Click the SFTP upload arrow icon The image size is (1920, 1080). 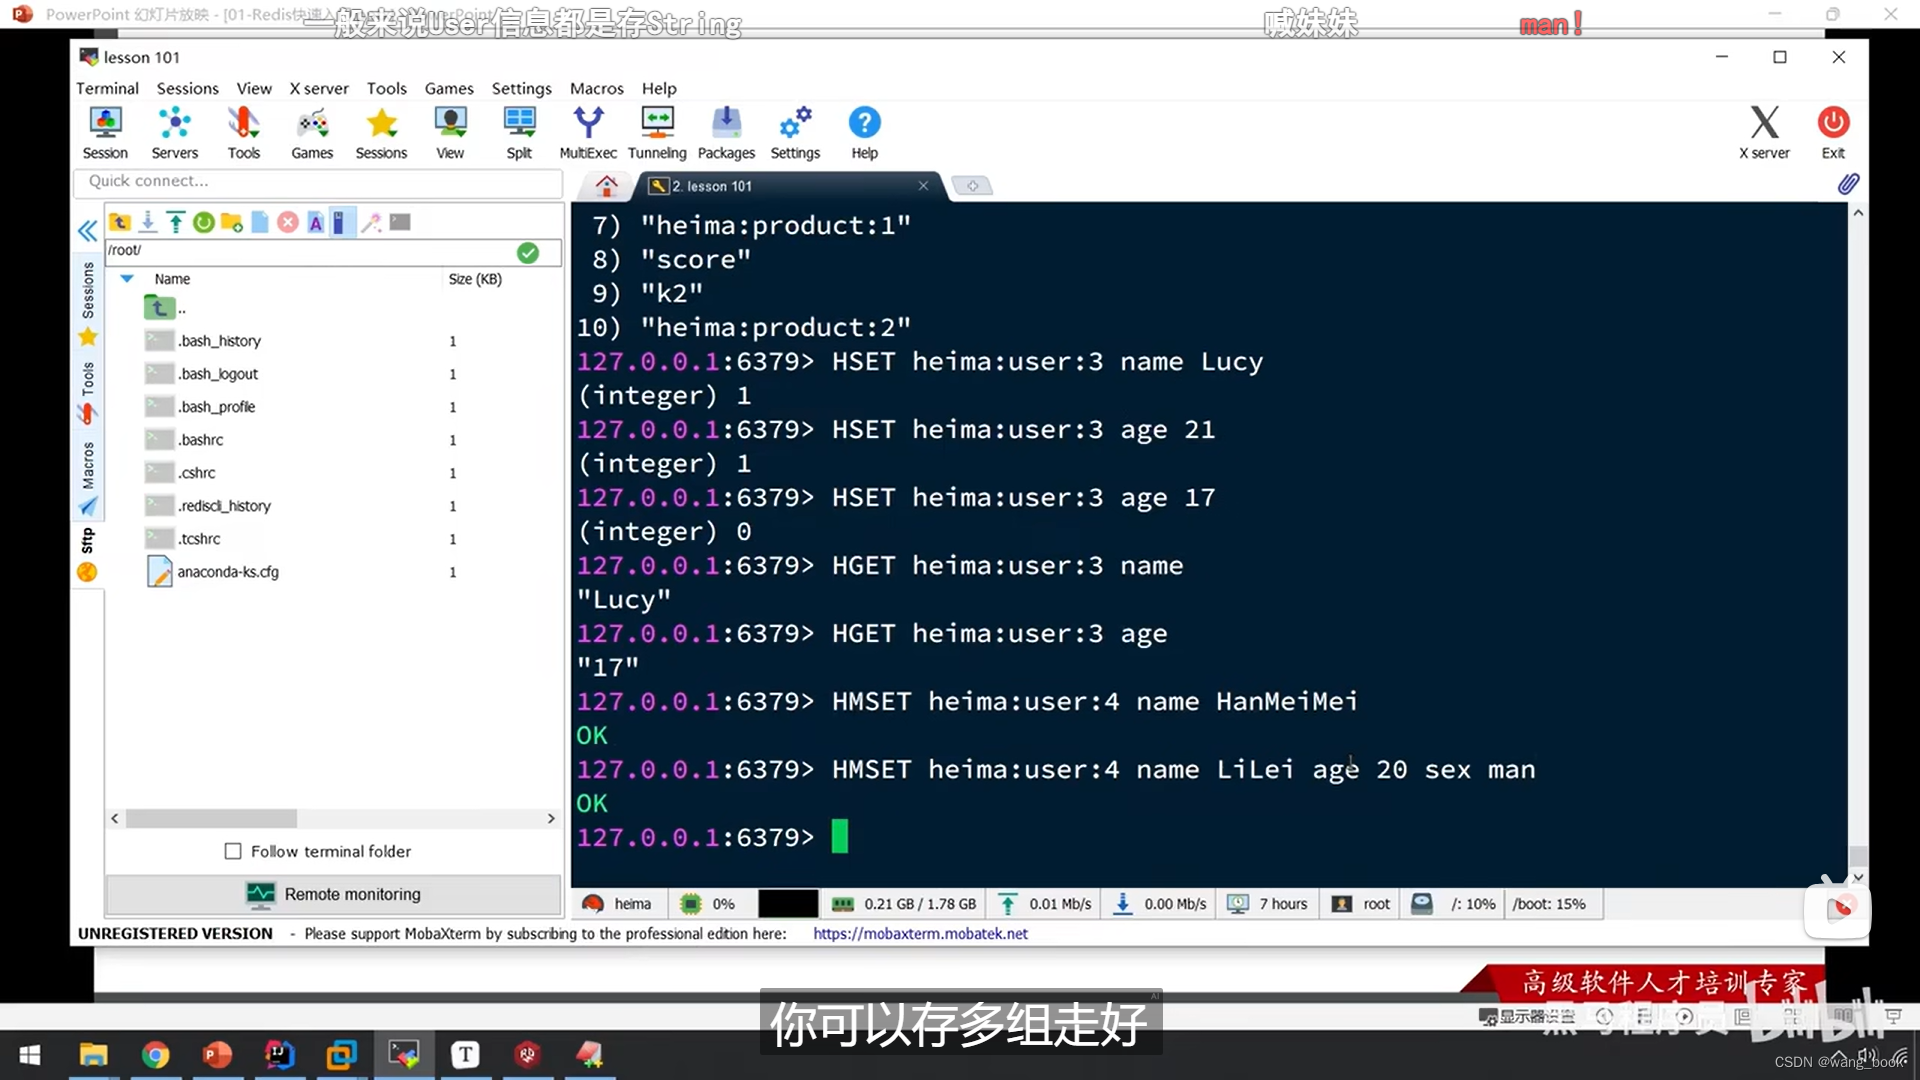pos(176,222)
